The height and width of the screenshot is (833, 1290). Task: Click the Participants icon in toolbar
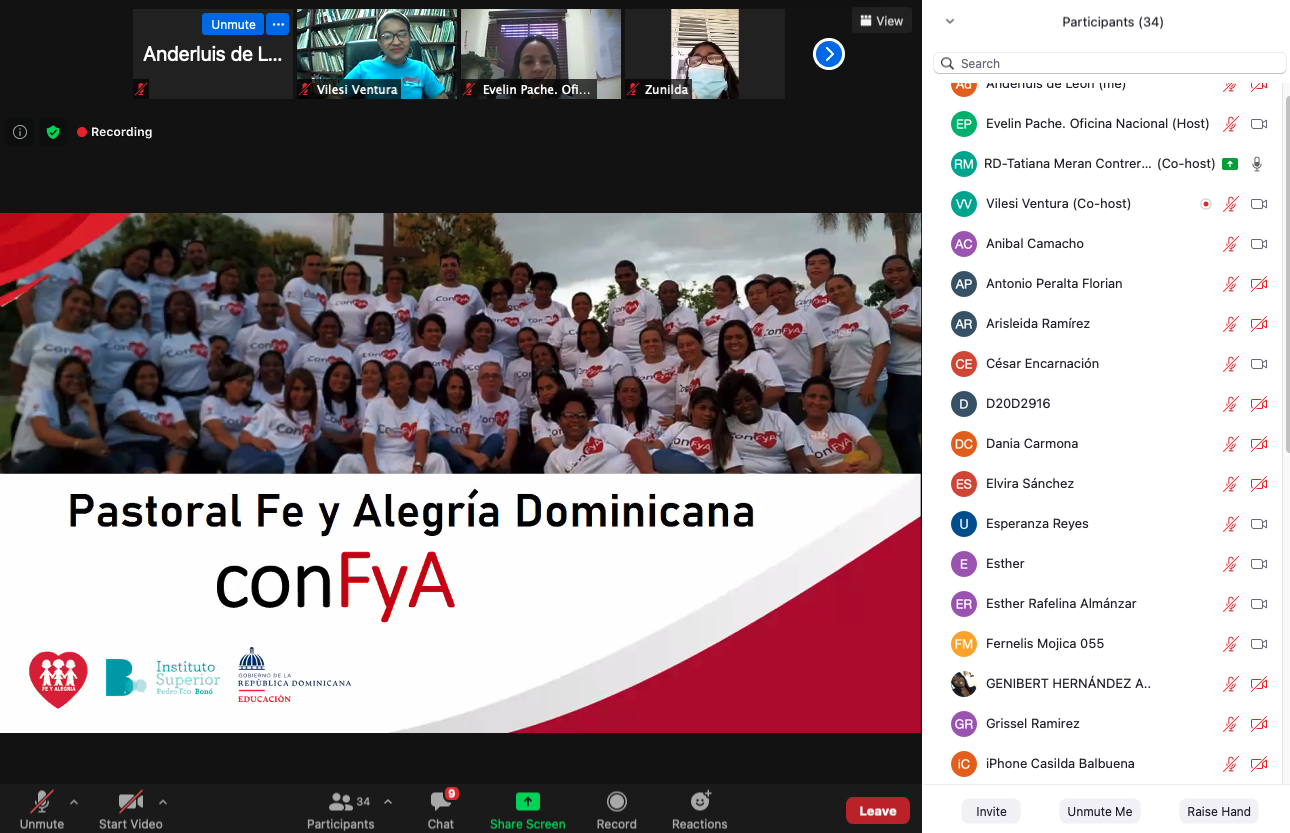(x=341, y=802)
